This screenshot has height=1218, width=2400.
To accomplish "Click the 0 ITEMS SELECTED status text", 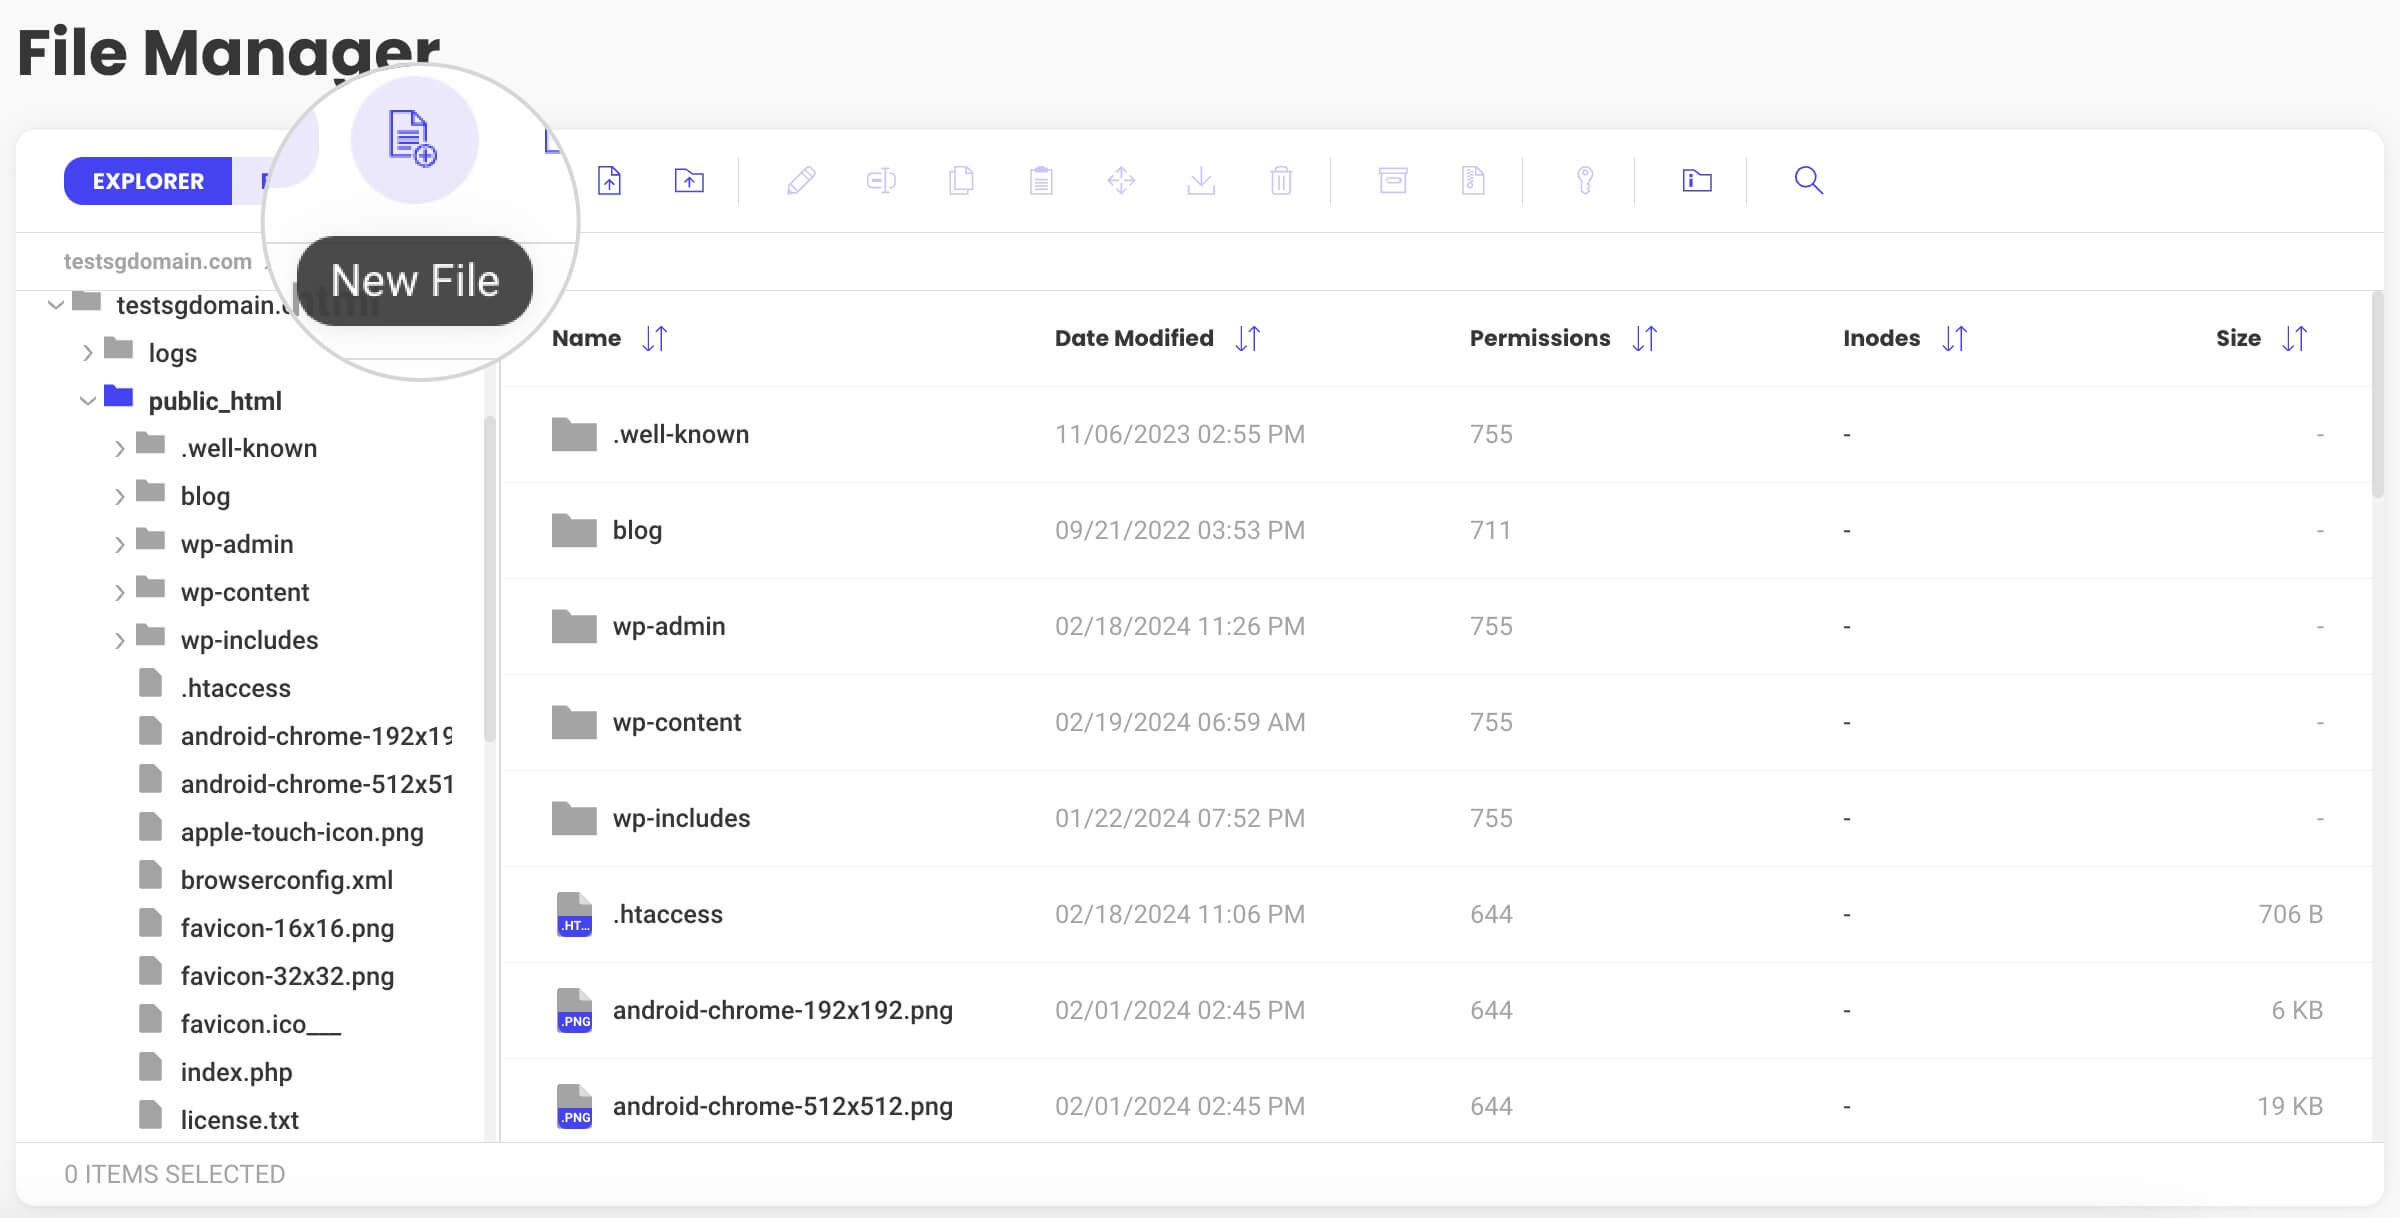I will (175, 1174).
